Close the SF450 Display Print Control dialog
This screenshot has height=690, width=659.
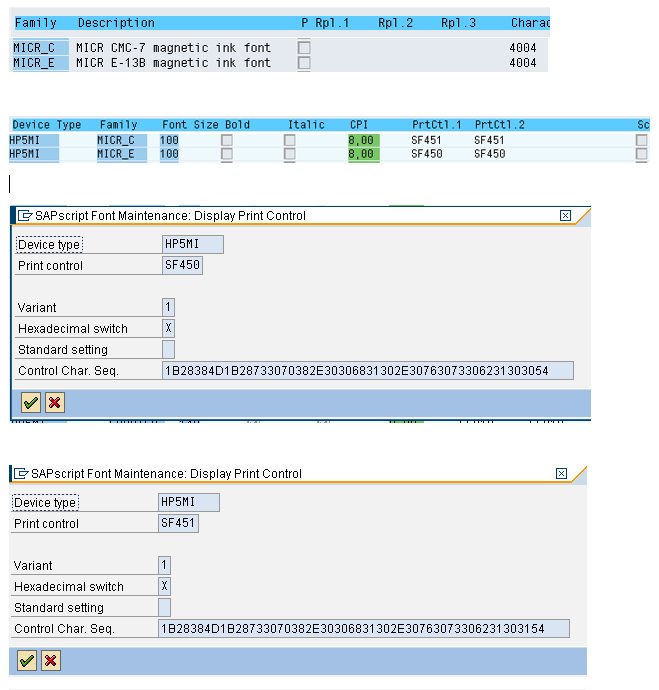pos(565,215)
